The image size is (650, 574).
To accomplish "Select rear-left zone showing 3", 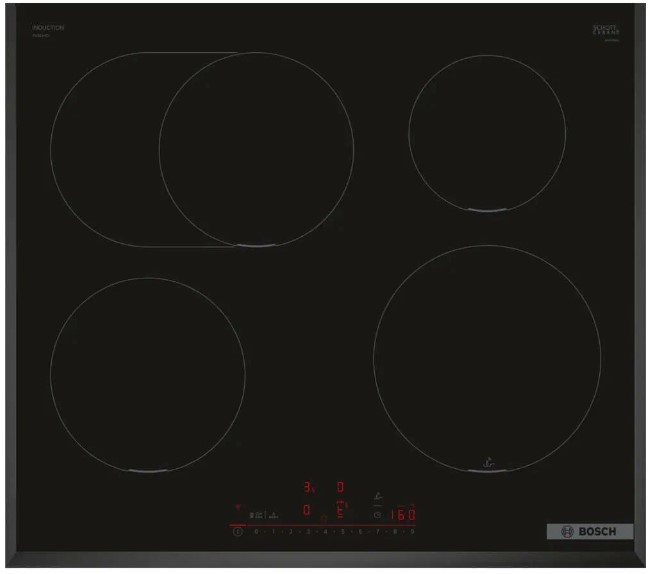I will tap(309, 489).
